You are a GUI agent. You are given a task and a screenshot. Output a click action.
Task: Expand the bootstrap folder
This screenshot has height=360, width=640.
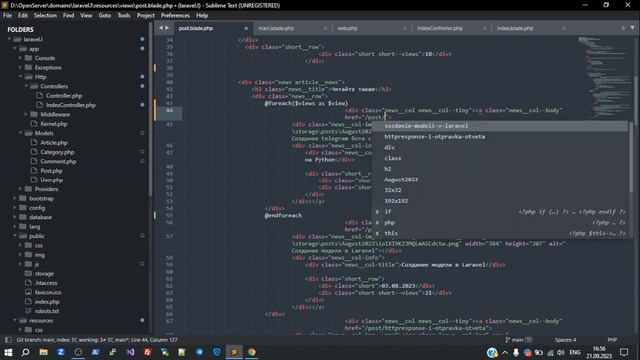coord(15,198)
